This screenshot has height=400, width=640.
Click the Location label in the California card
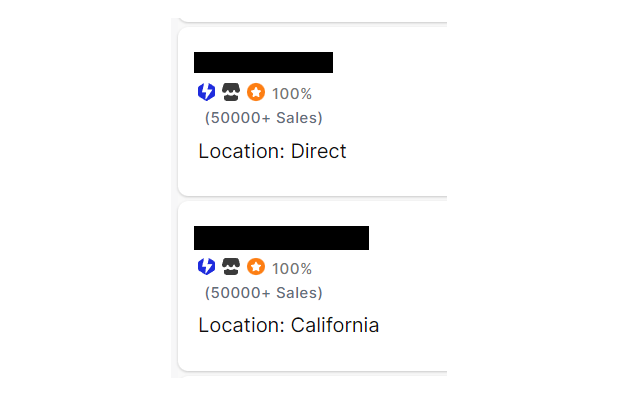[x=242, y=325]
